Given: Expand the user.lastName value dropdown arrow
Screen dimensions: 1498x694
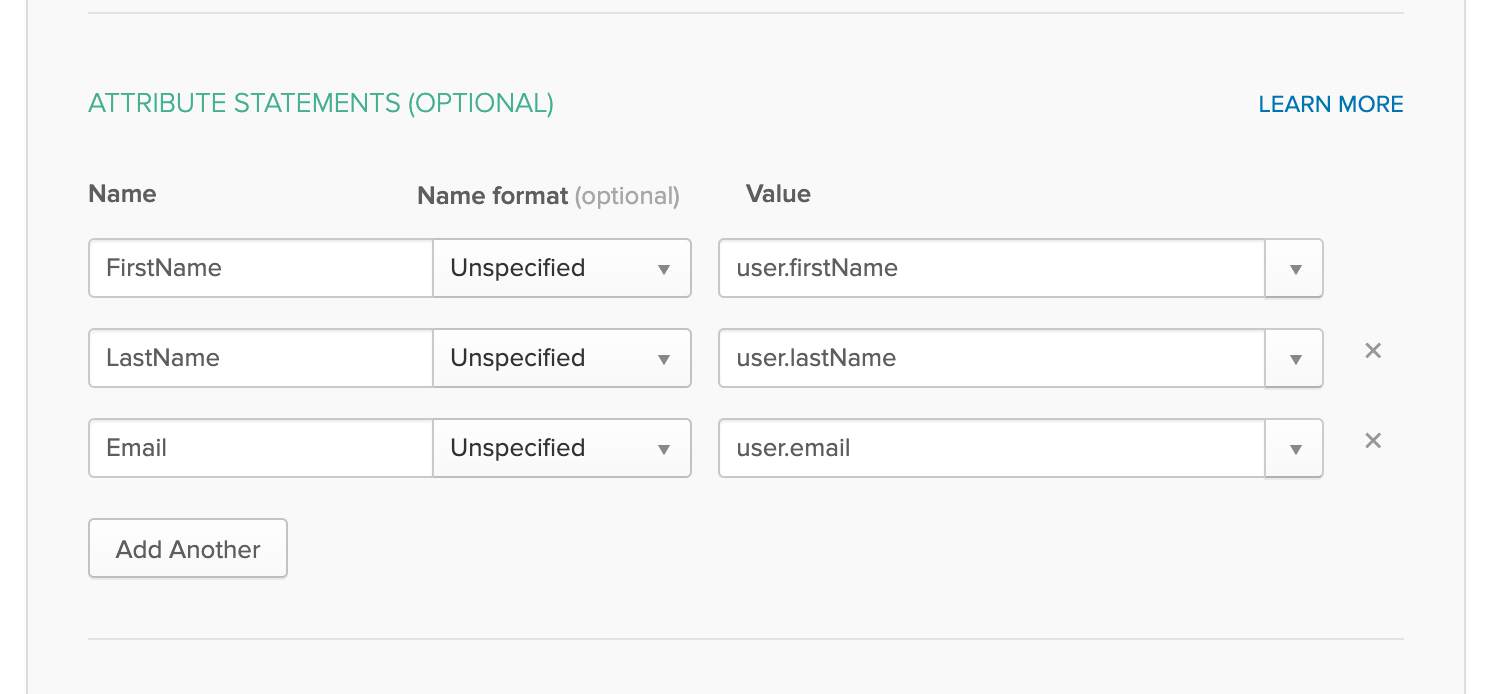Looking at the screenshot, I should [x=1295, y=359].
